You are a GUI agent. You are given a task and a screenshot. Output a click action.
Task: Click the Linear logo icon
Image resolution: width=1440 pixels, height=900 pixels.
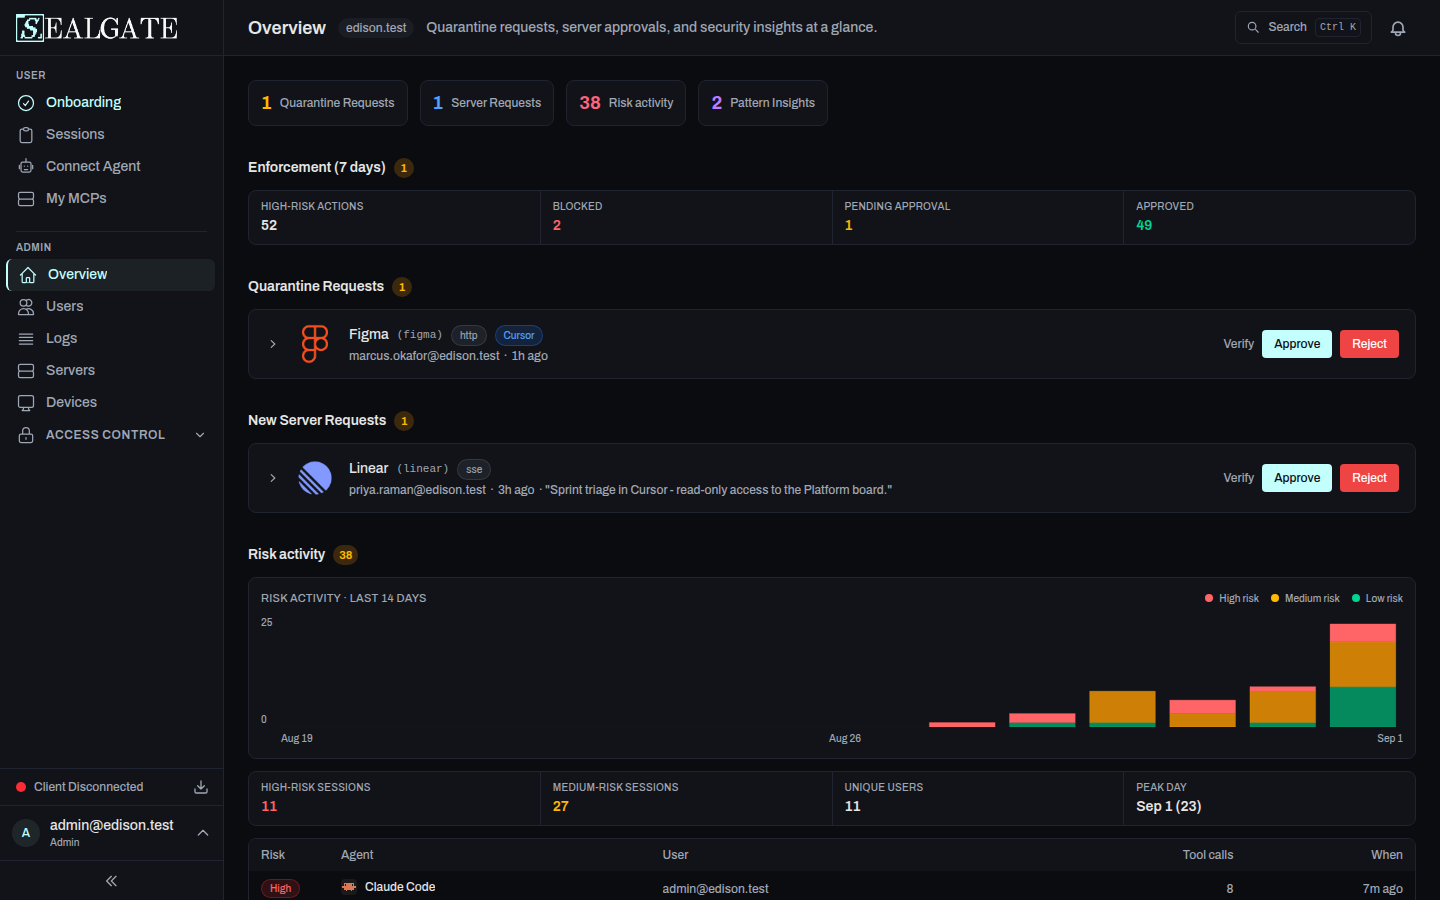coord(315,478)
